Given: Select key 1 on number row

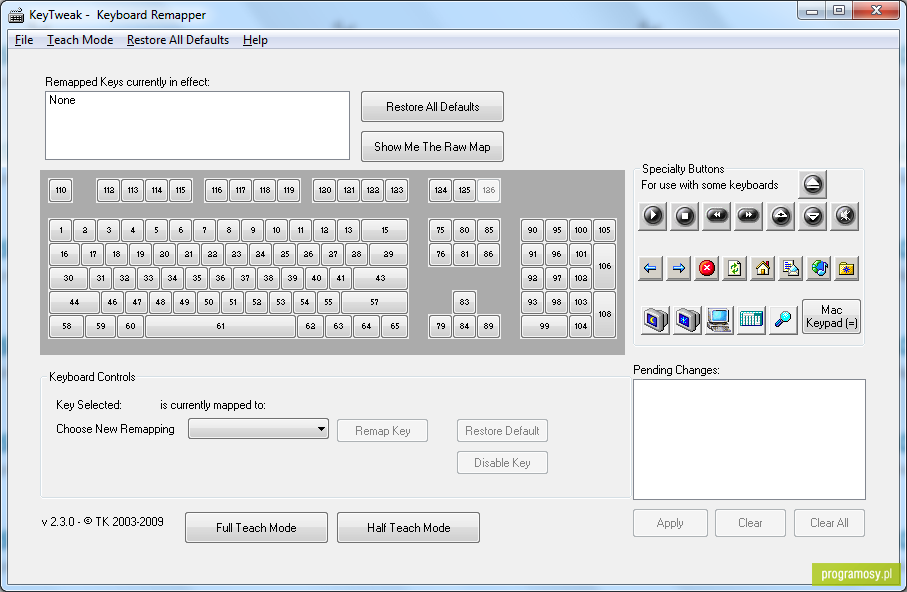Looking at the screenshot, I should pos(61,230).
